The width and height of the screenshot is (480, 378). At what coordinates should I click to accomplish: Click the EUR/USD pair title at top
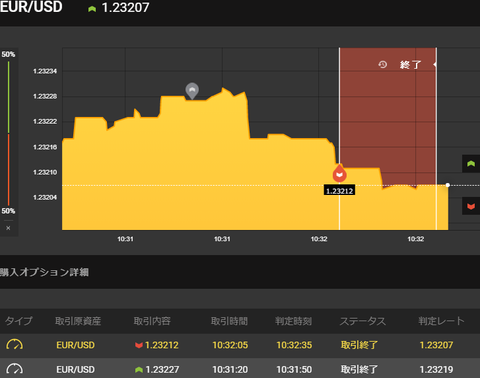[31, 7]
